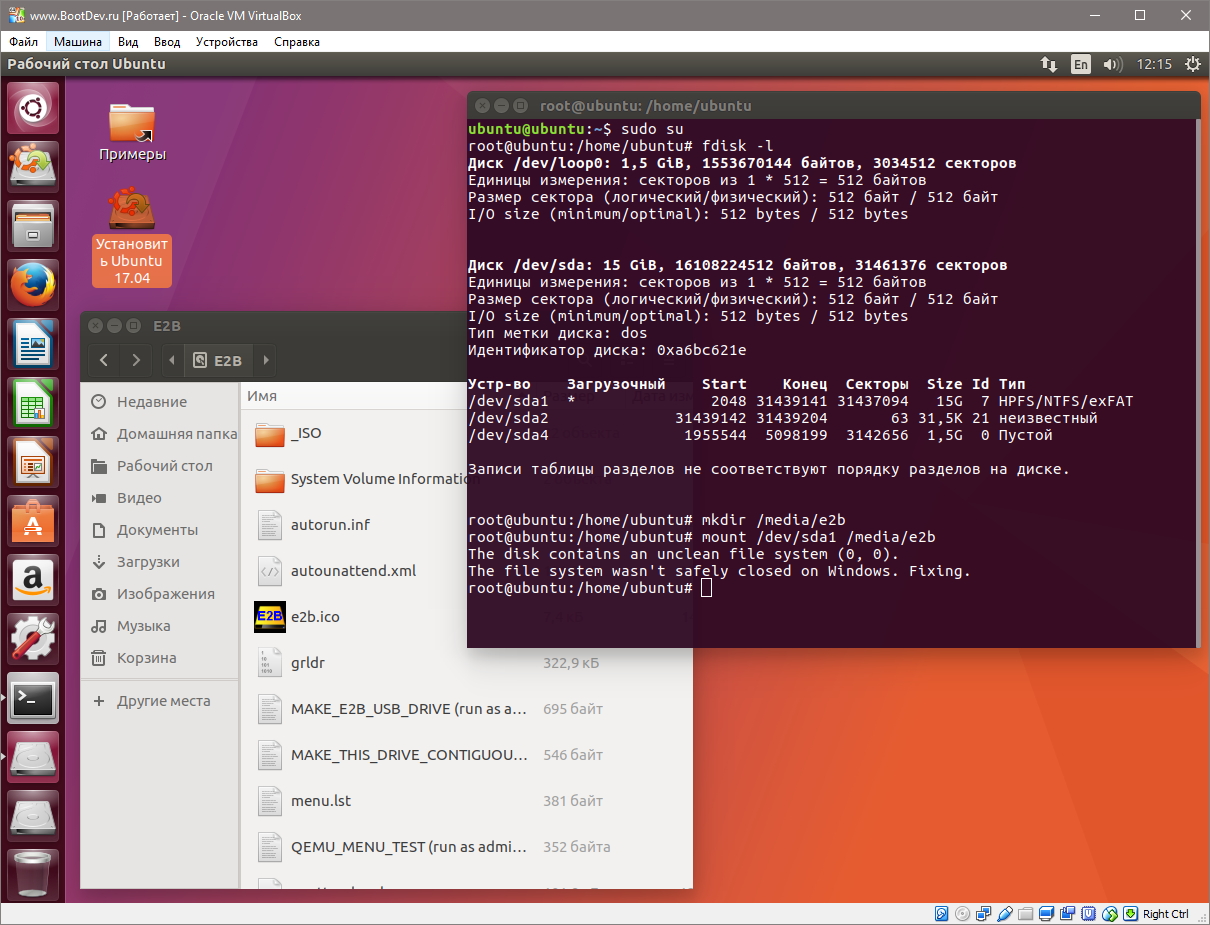
Task: Open keyboard layout En indicator
Action: [1081, 64]
